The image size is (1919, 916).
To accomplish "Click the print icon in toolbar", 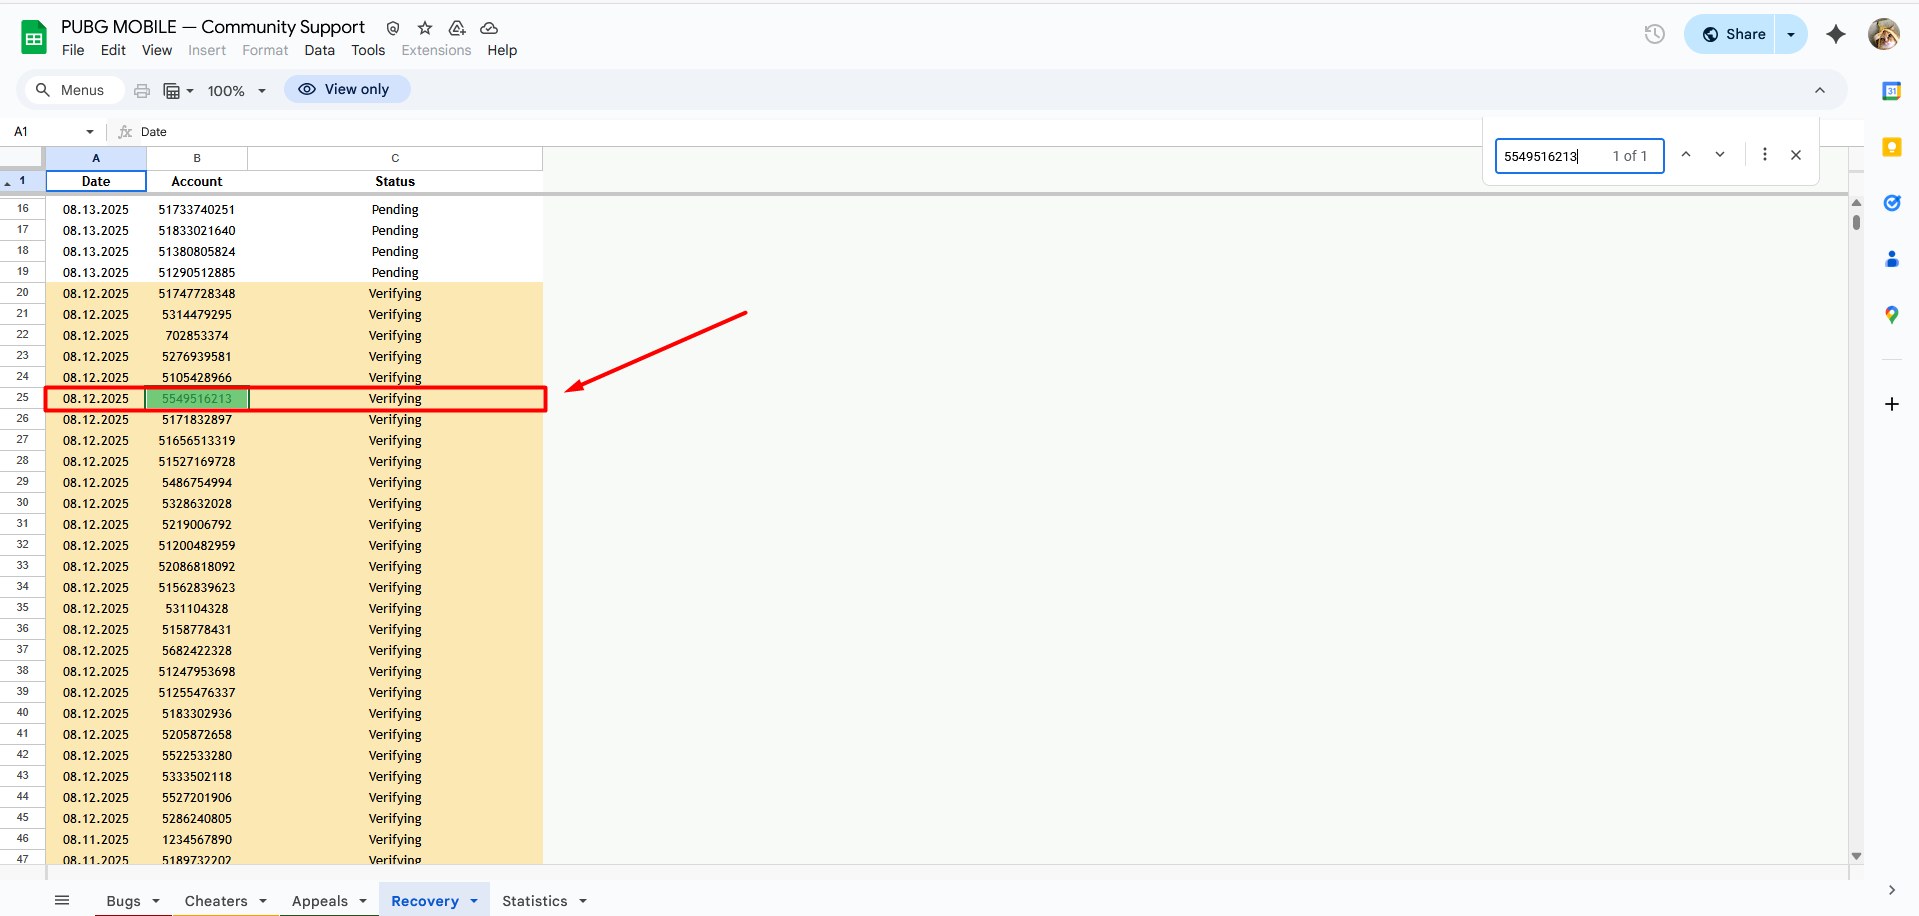I will 142,90.
